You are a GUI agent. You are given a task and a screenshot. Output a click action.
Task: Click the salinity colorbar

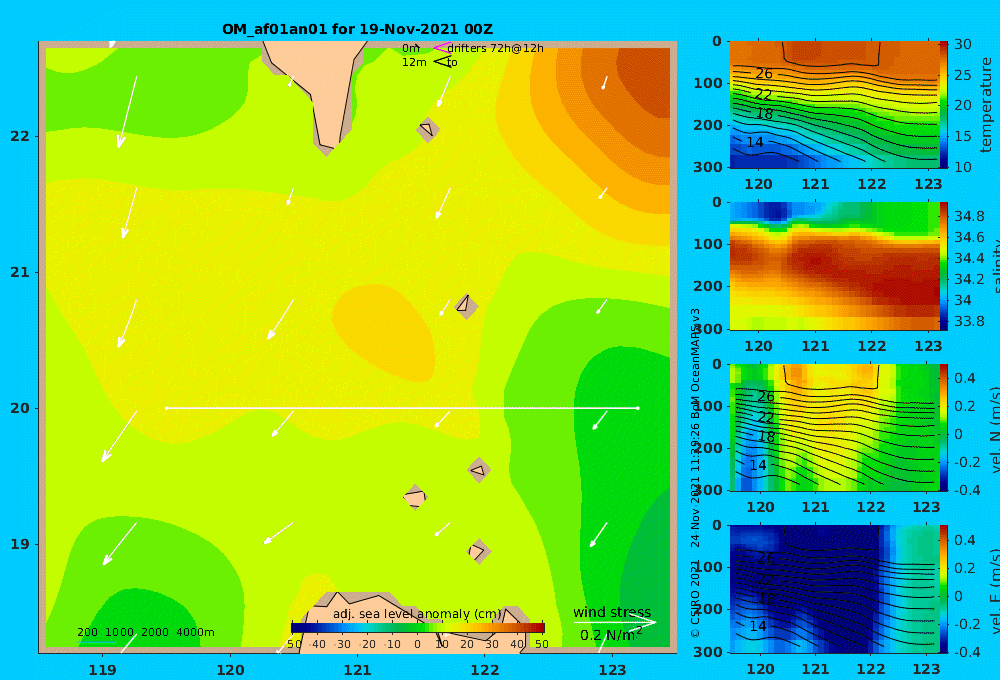[943, 266]
